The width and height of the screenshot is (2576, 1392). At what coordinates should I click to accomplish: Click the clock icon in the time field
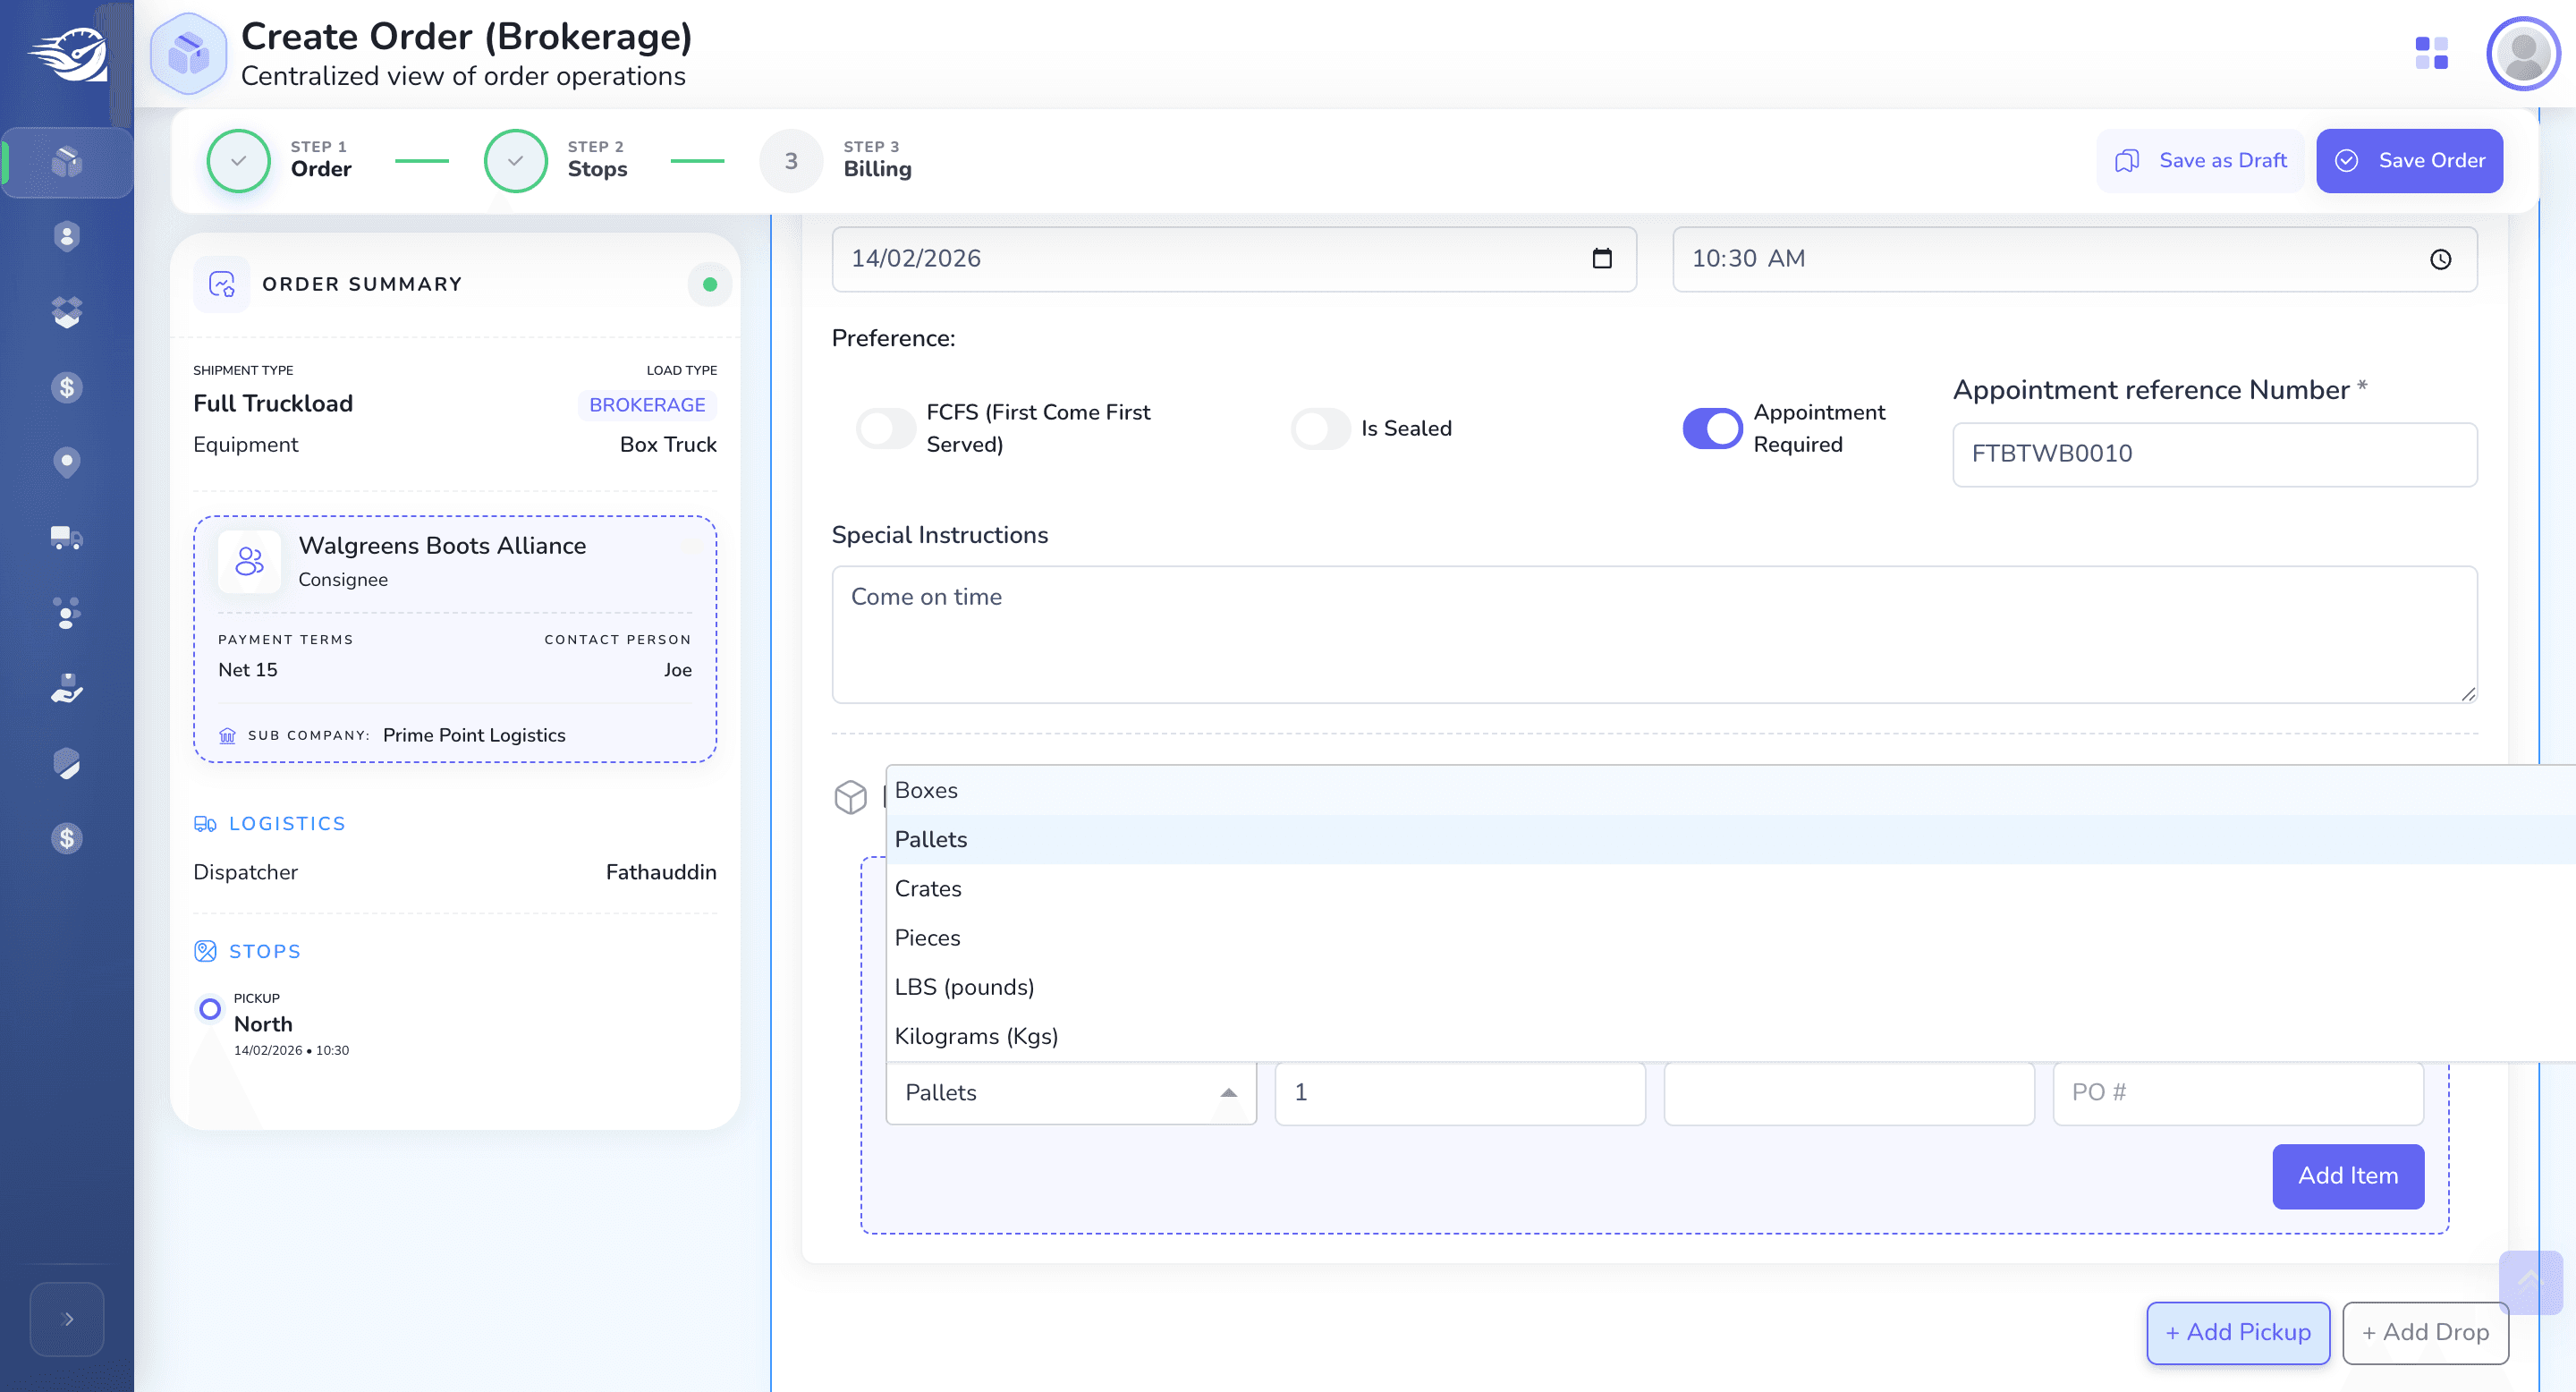click(2440, 259)
